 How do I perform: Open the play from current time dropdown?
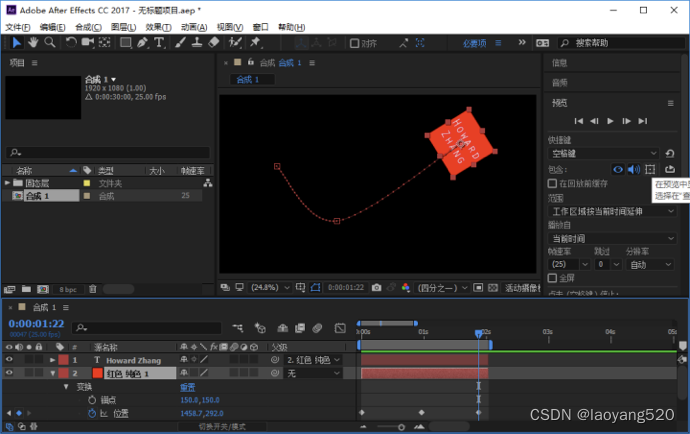click(x=612, y=239)
